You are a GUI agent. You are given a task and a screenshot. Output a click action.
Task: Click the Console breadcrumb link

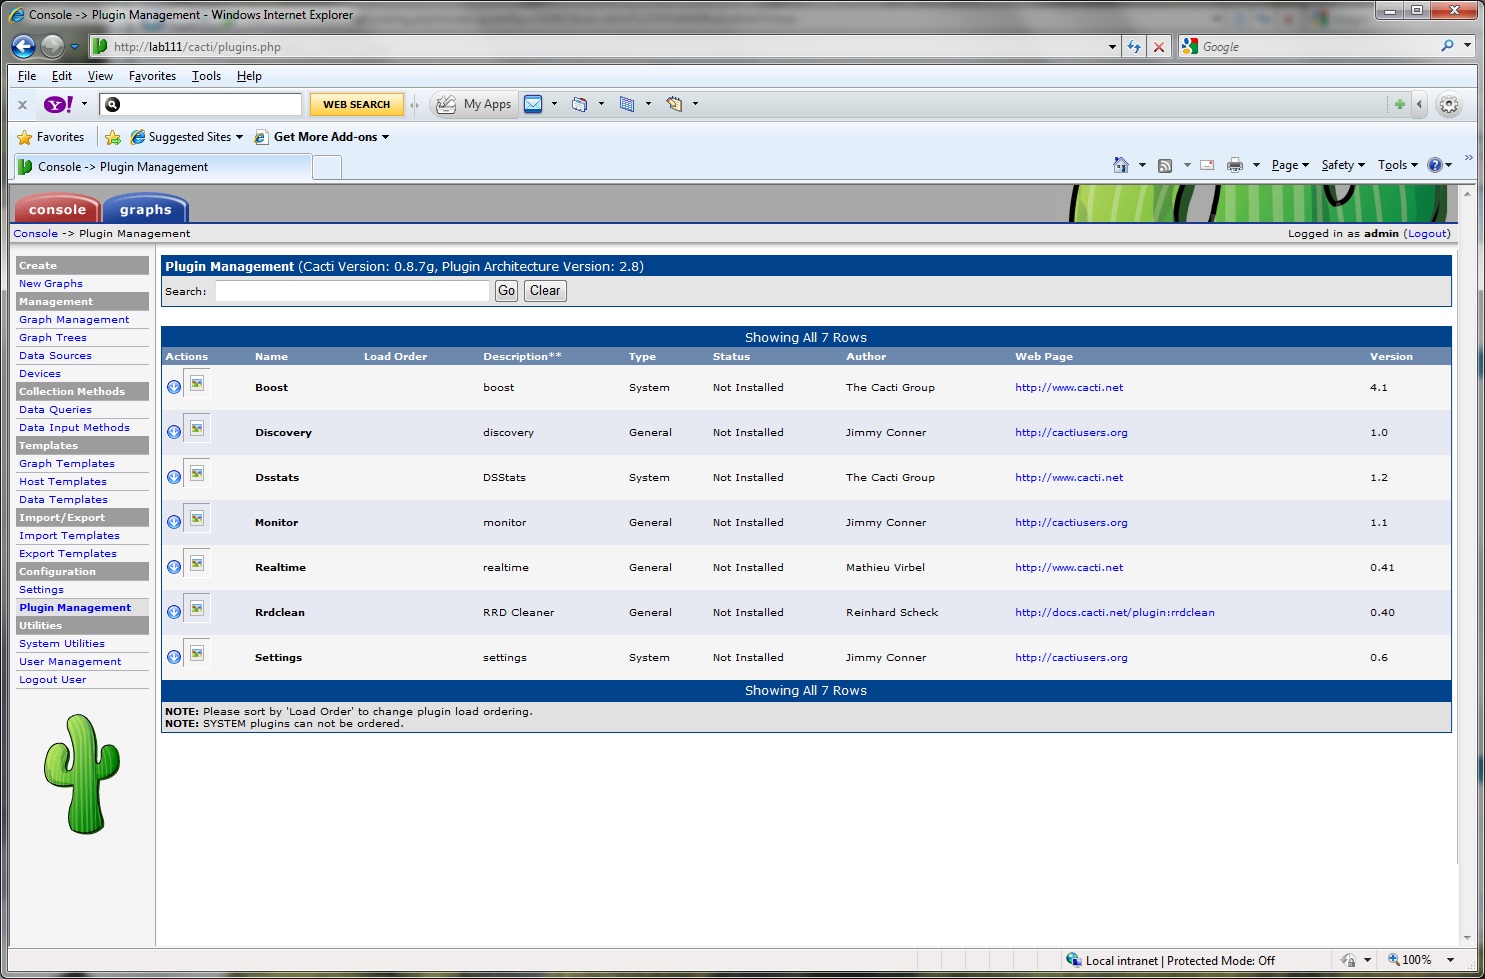(35, 233)
